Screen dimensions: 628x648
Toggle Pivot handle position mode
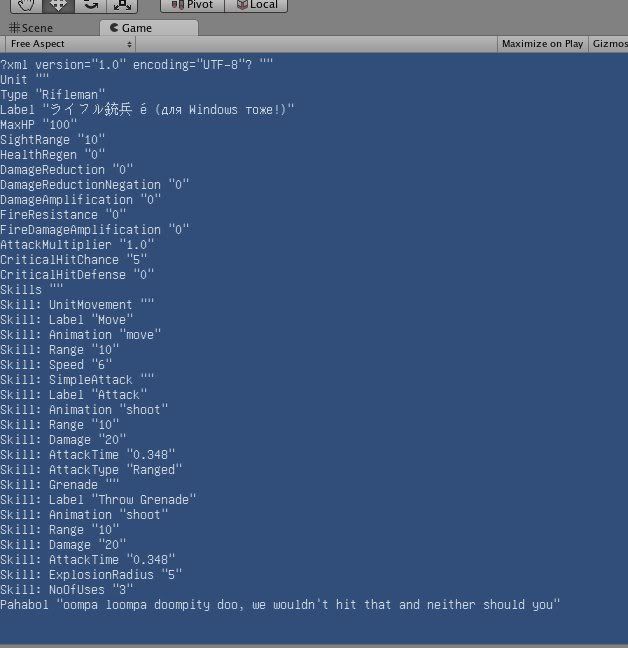pyautogui.click(x=192, y=5)
